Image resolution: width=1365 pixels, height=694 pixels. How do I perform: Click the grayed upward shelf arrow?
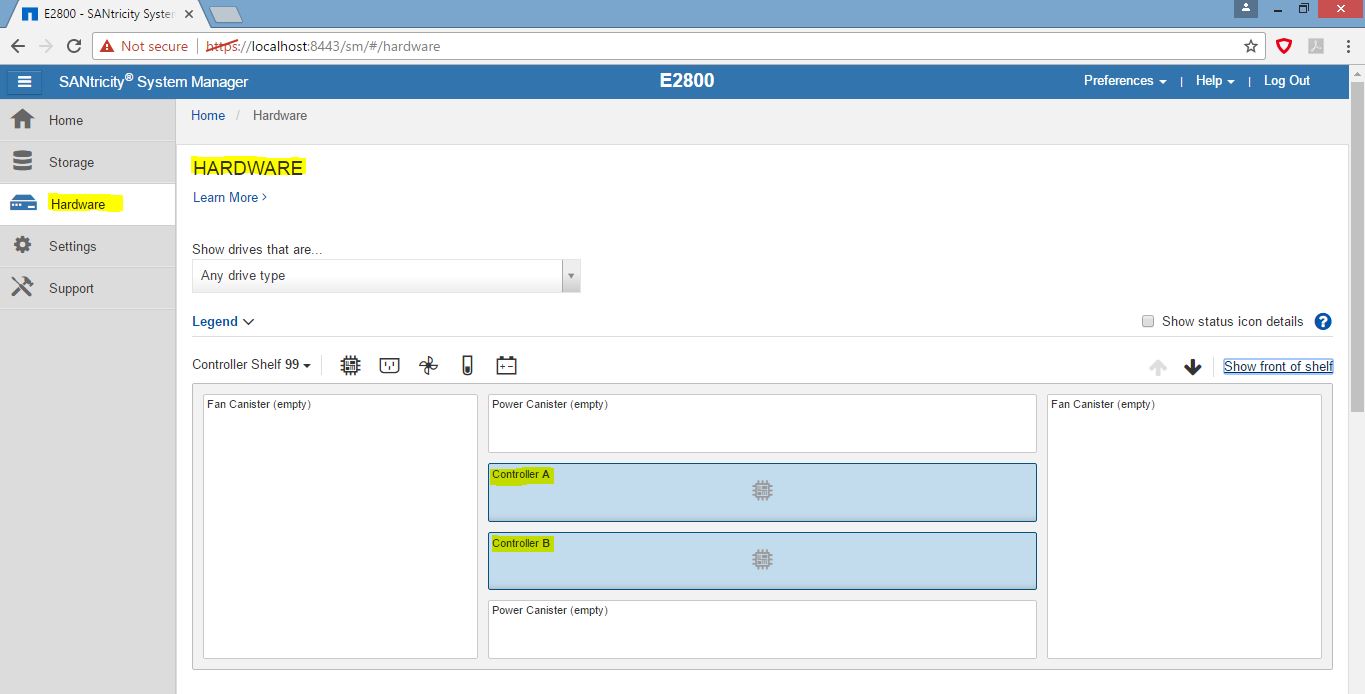pyautogui.click(x=1157, y=366)
